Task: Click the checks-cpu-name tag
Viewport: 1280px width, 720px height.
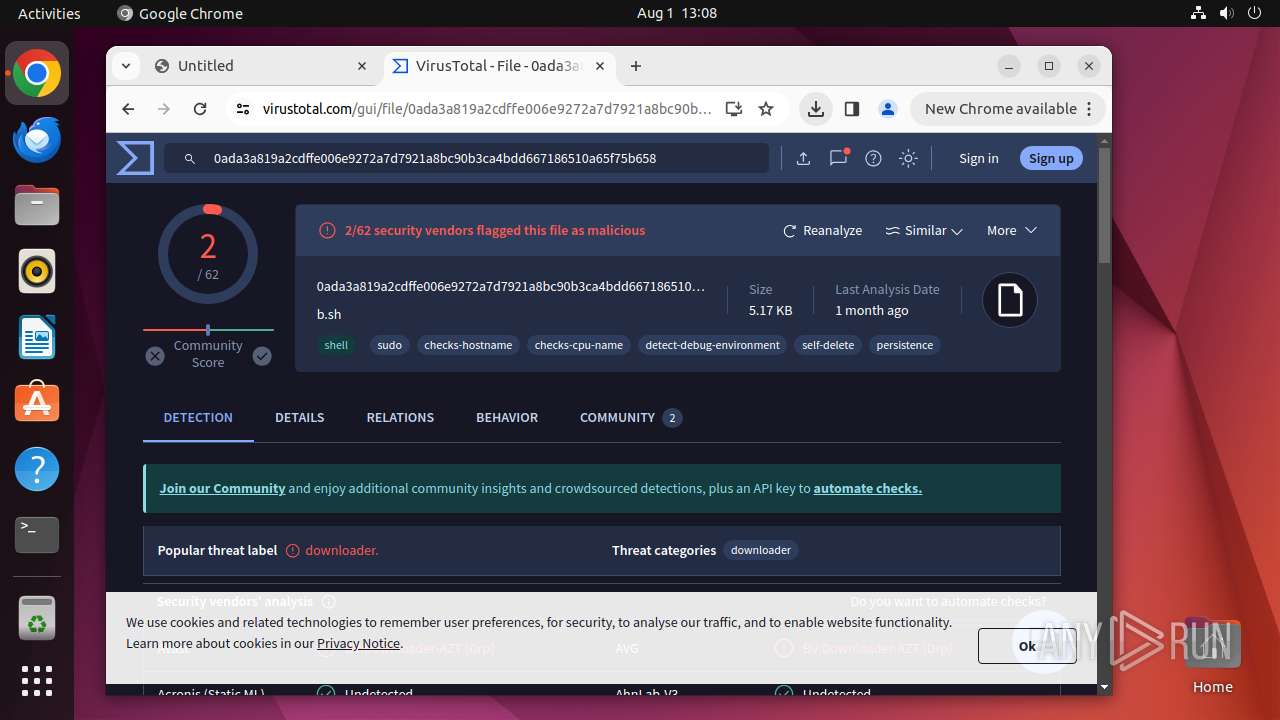Action: coord(579,345)
